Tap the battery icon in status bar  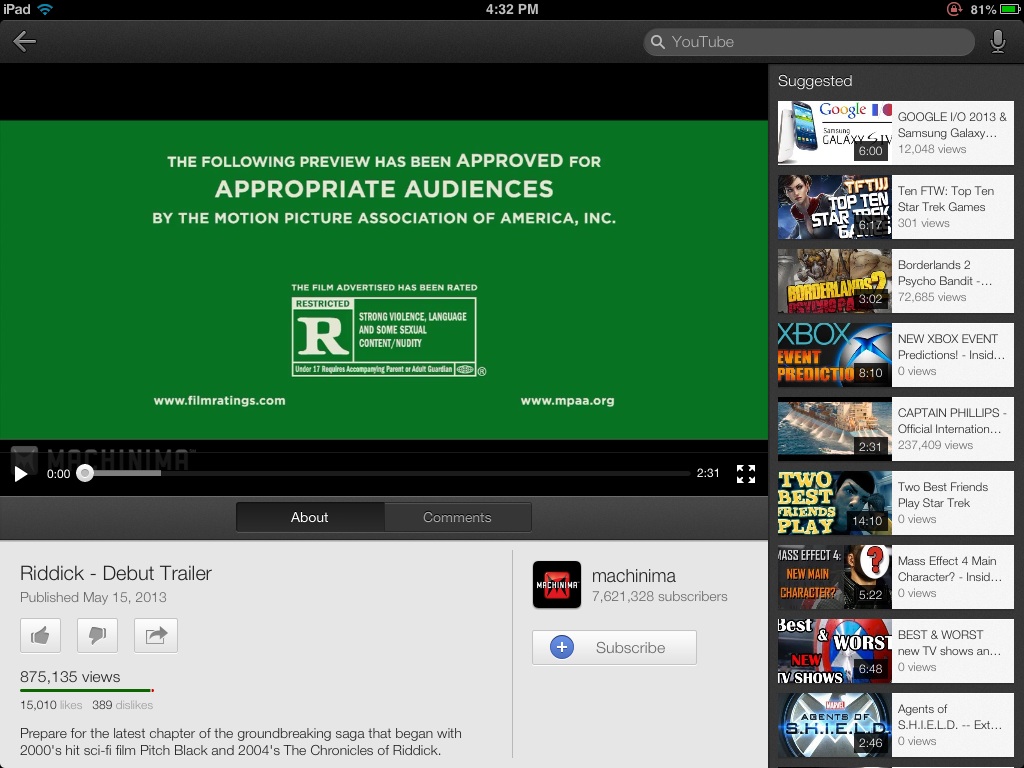[1010, 9]
